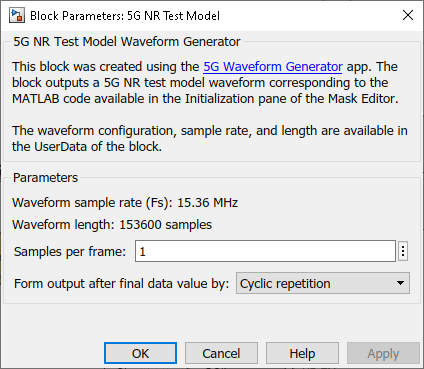Click the greyed-out Apply button

click(383, 353)
